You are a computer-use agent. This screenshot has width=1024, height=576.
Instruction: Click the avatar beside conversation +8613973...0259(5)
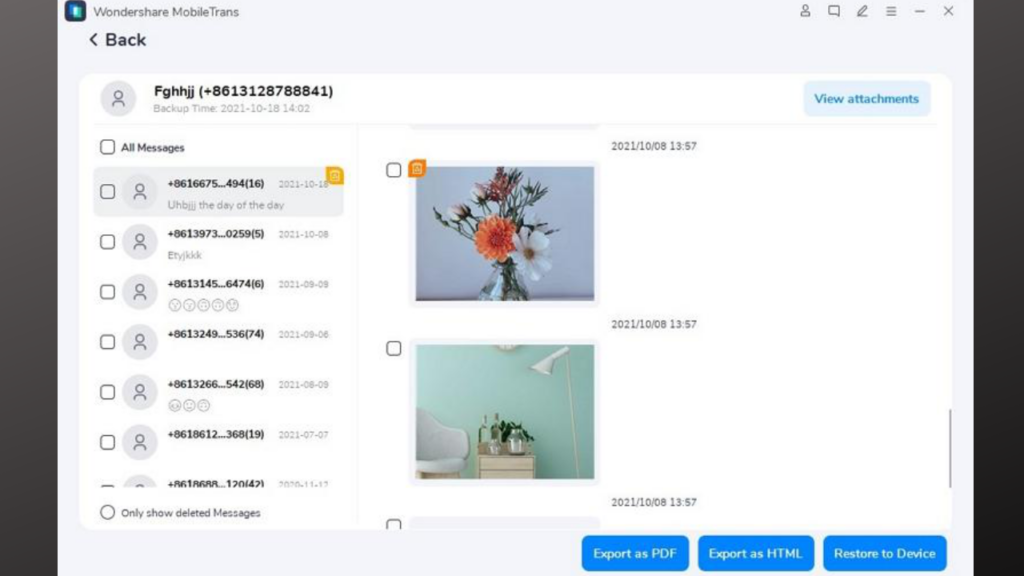(139, 241)
